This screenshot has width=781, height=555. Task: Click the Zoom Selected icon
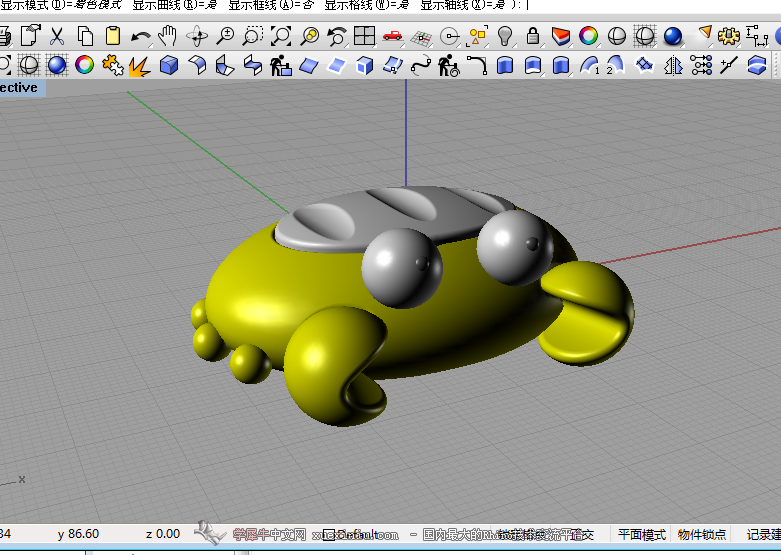310,36
